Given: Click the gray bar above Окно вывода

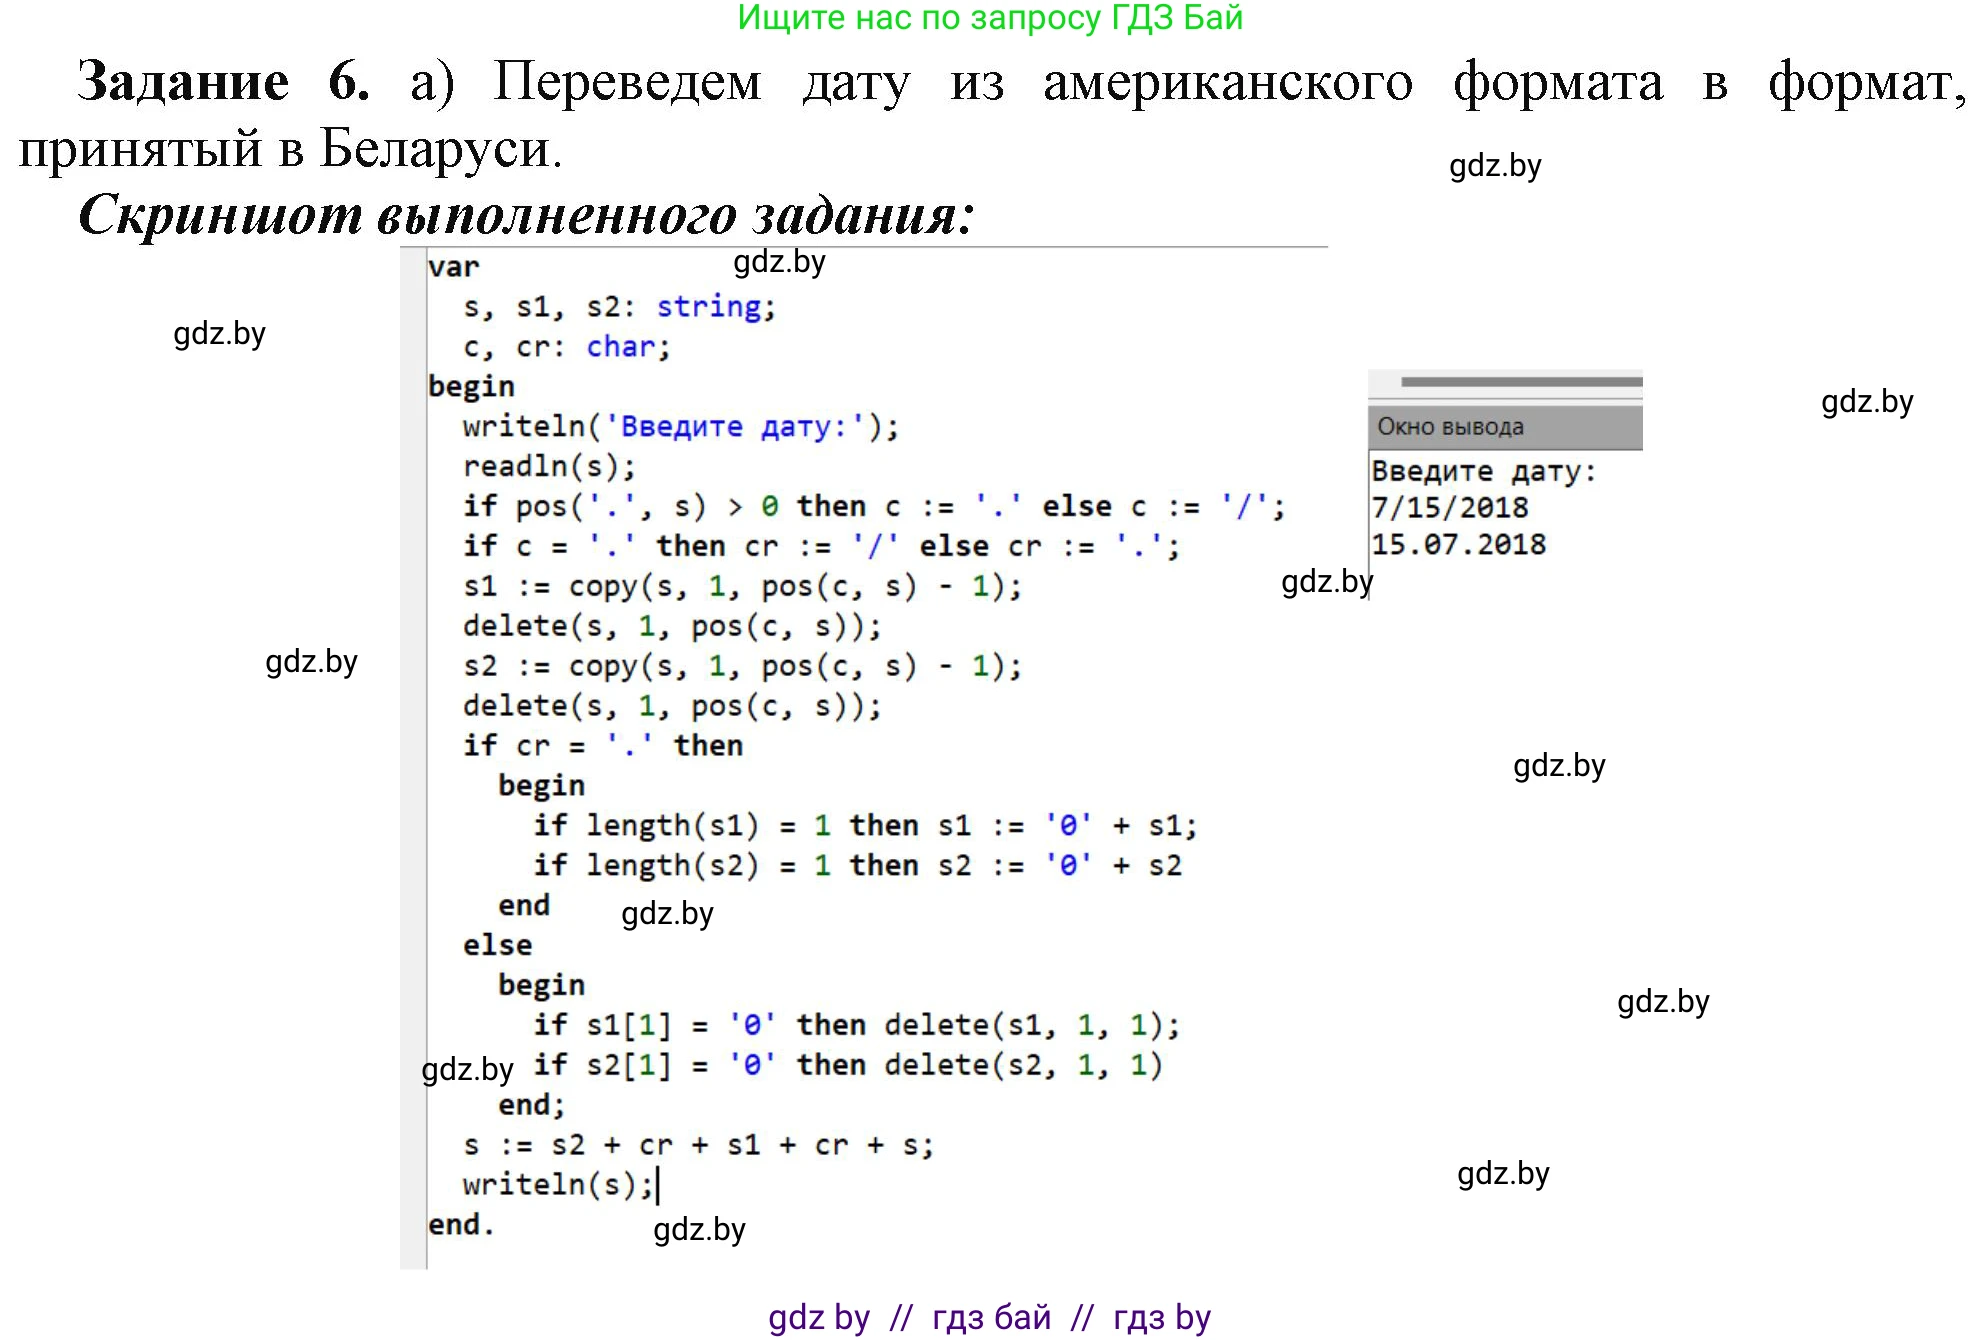Looking at the screenshot, I should click(1520, 380).
